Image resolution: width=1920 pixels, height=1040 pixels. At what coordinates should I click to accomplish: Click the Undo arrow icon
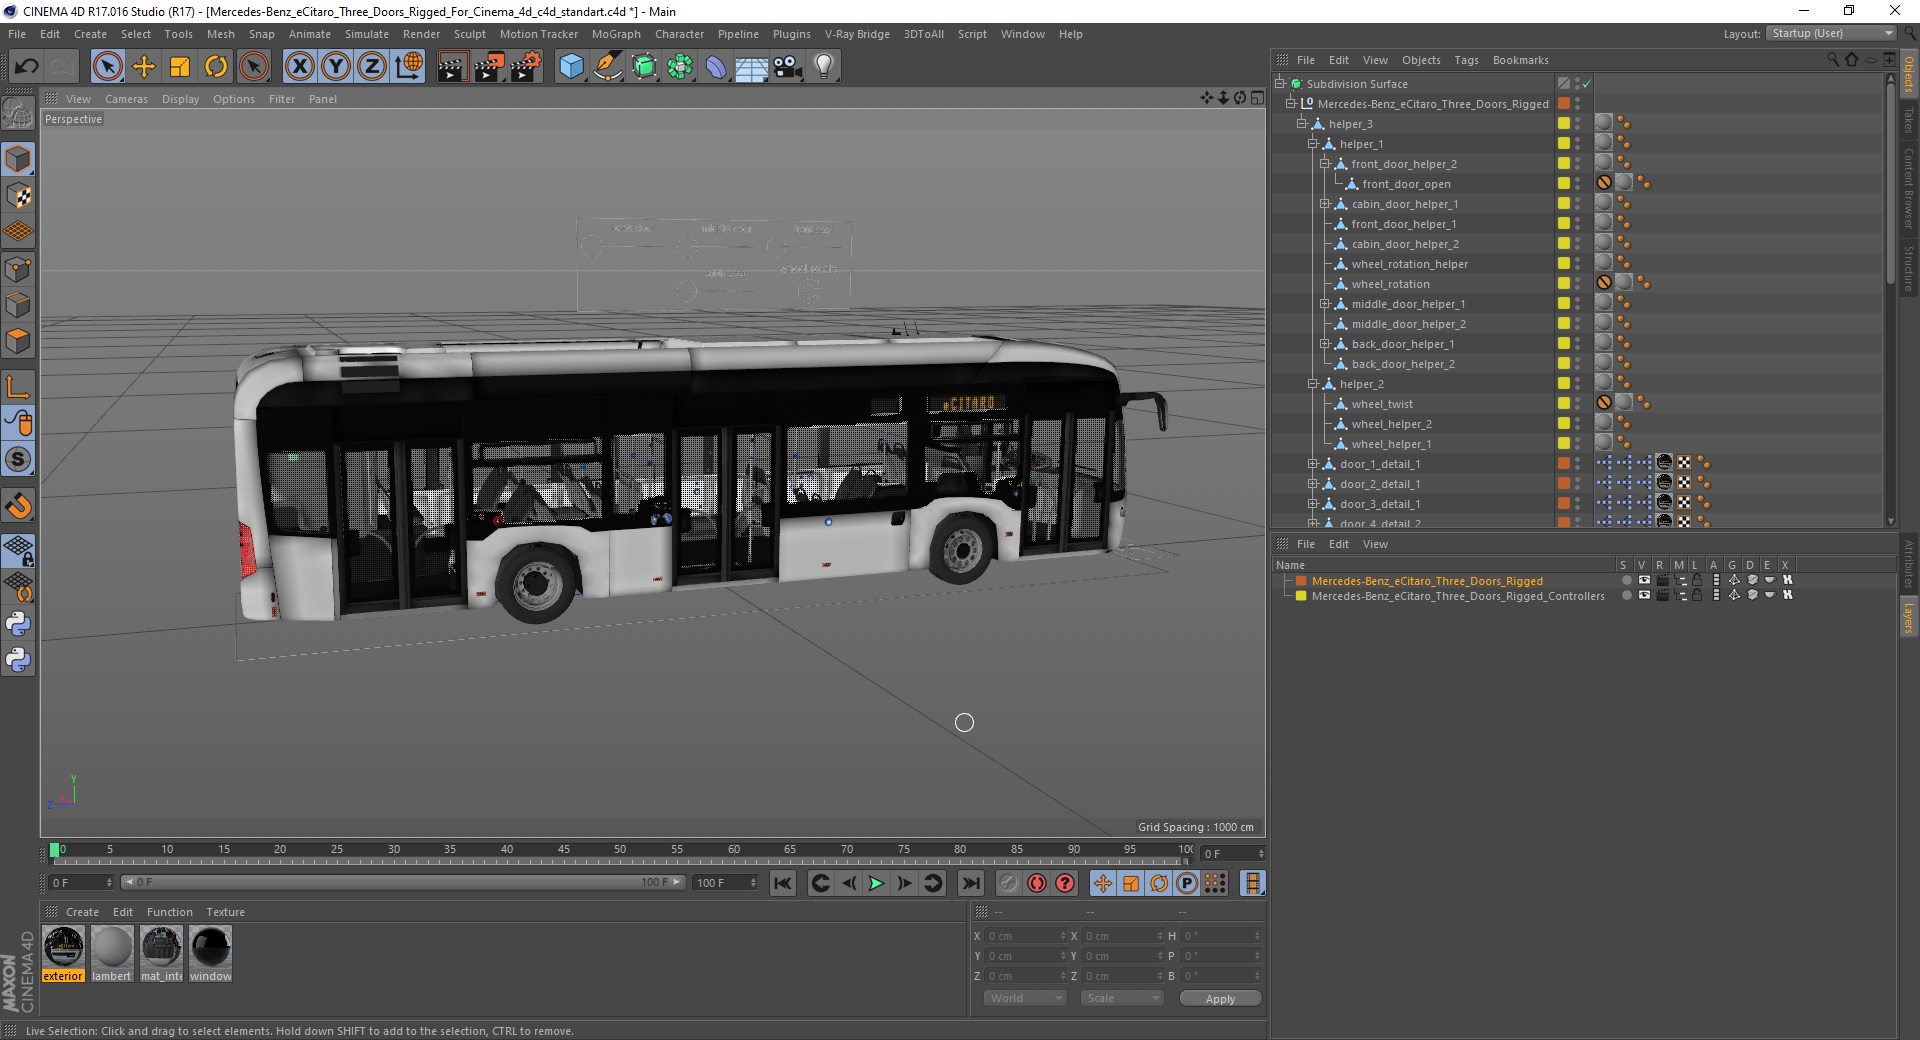click(x=27, y=67)
